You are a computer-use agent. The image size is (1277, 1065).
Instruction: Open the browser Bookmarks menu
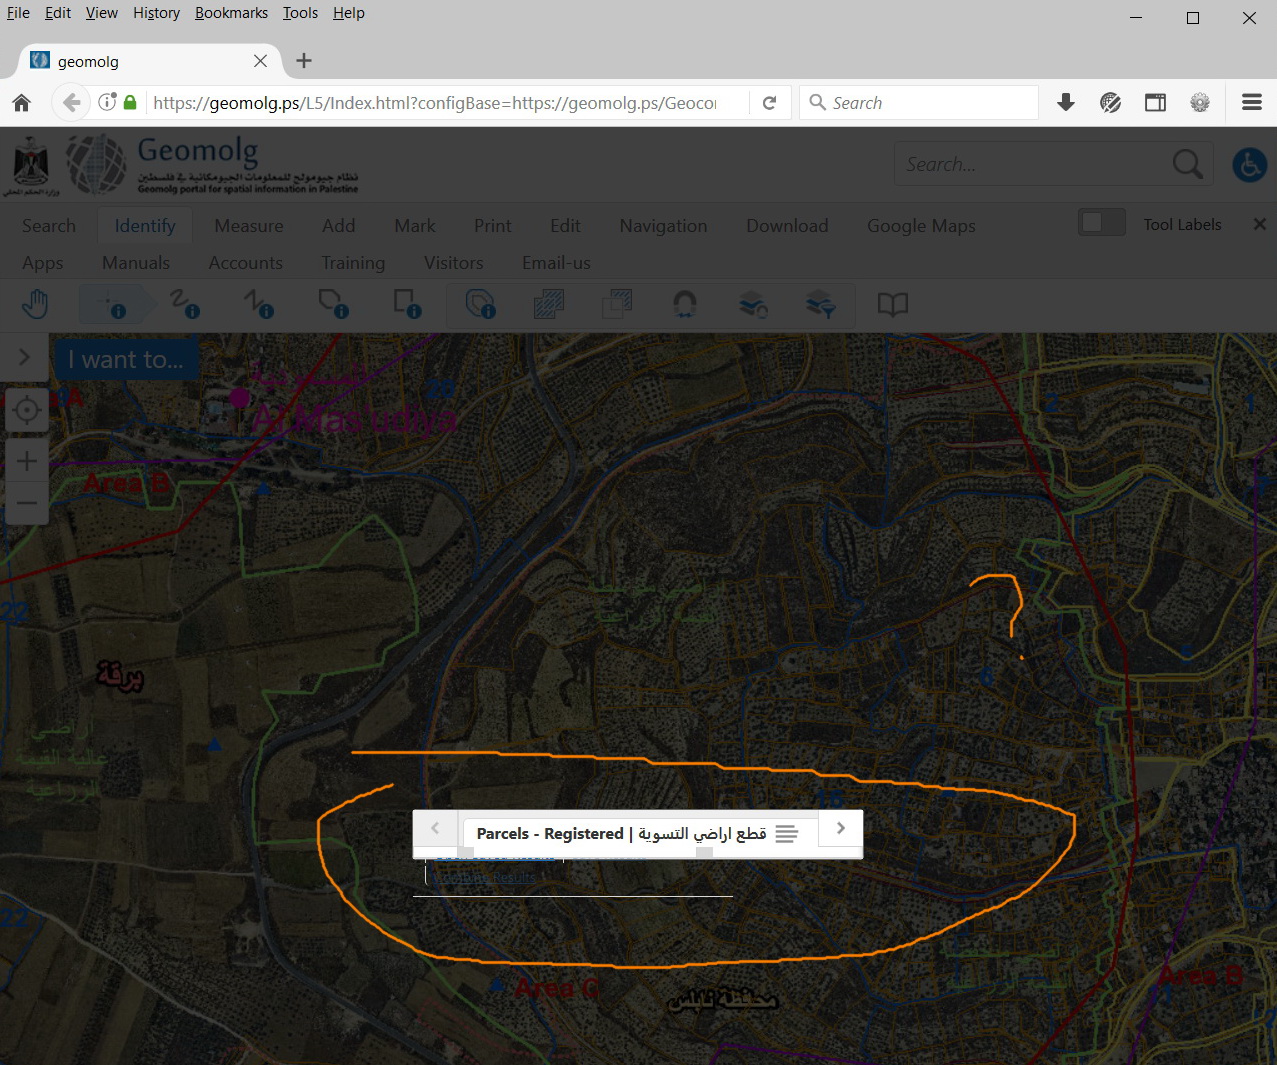click(x=231, y=13)
